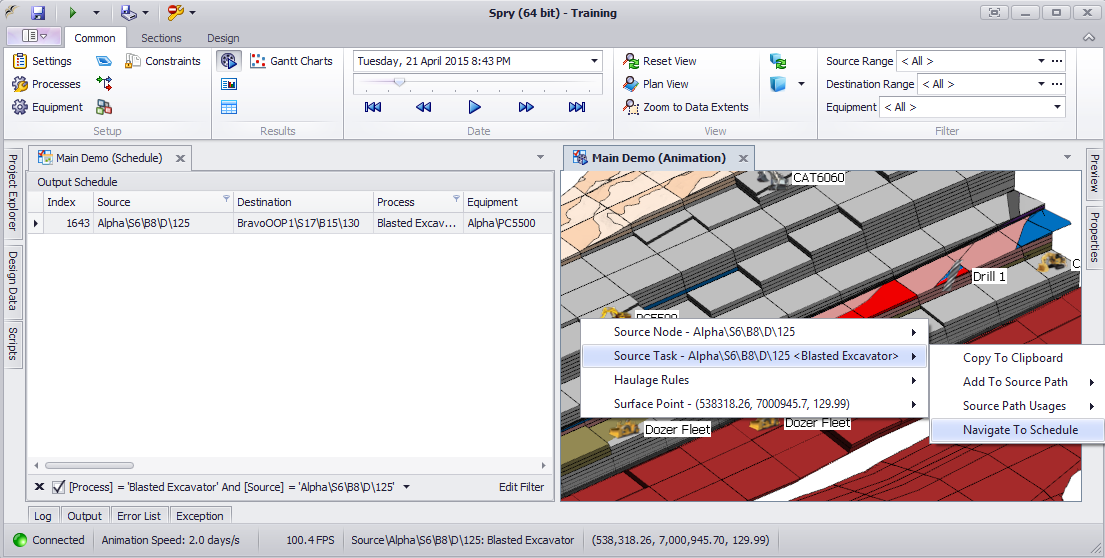The height and width of the screenshot is (558, 1105).
Task: Open Equipment in Setup group
Action: 47,107
